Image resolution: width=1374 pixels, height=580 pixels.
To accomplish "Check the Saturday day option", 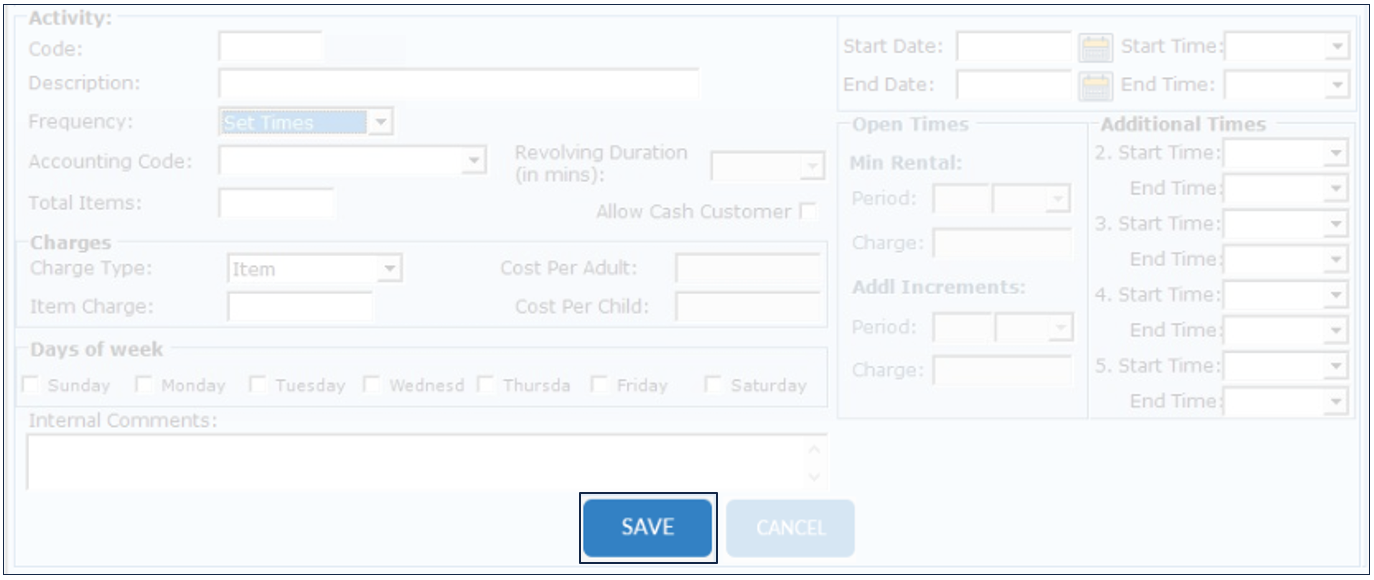I will tap(714, 385).
